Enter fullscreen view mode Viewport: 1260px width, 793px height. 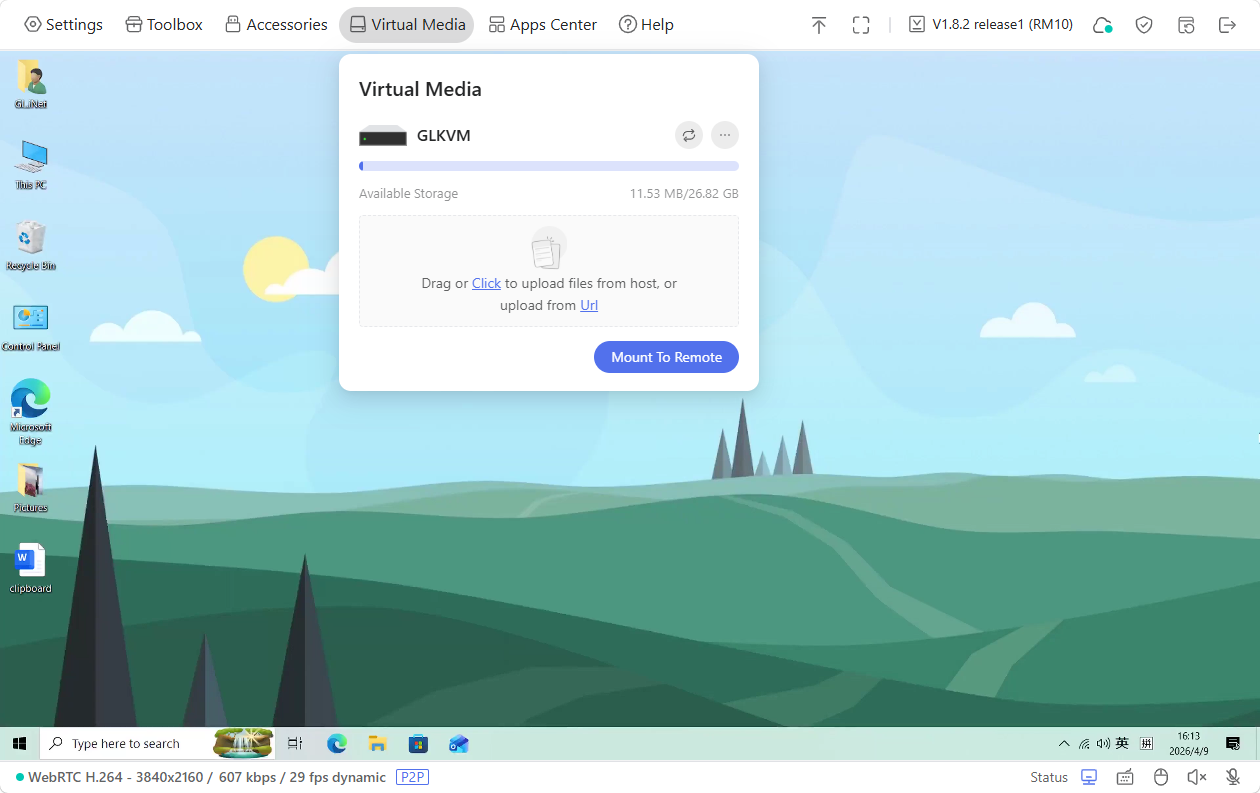[860, 24]
